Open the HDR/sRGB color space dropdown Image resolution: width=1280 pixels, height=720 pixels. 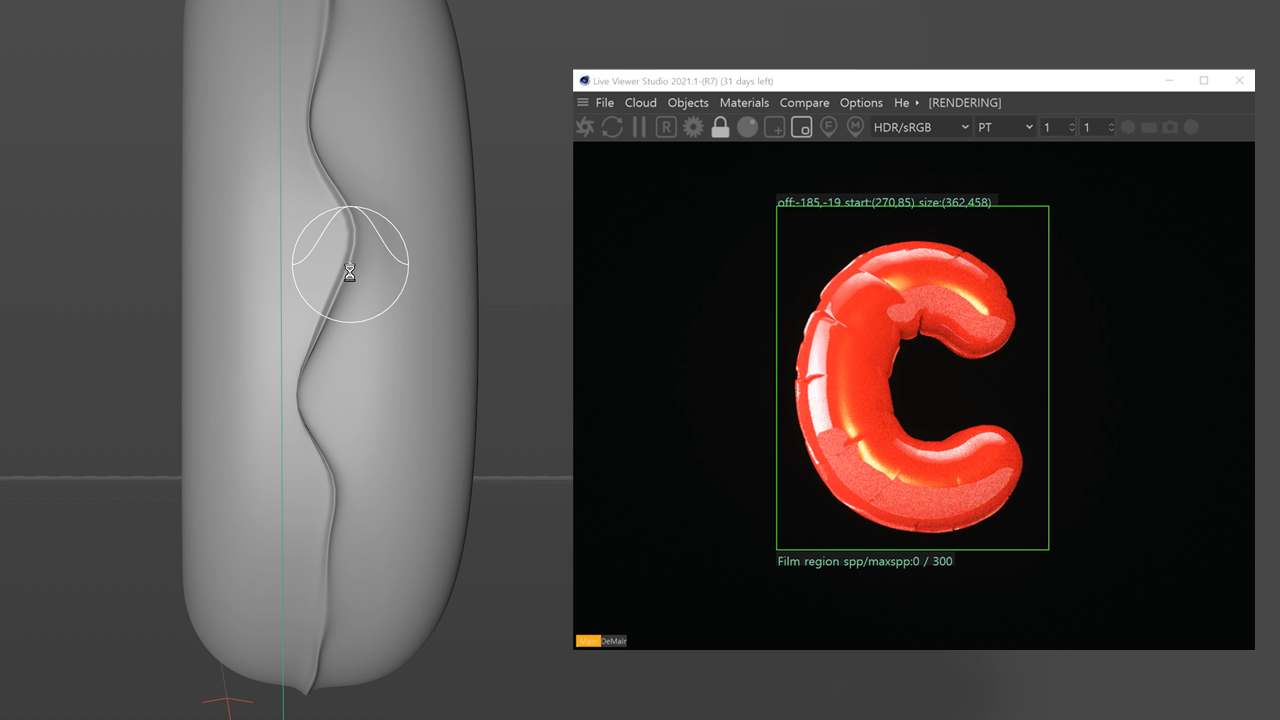click(x=921, y=127)
